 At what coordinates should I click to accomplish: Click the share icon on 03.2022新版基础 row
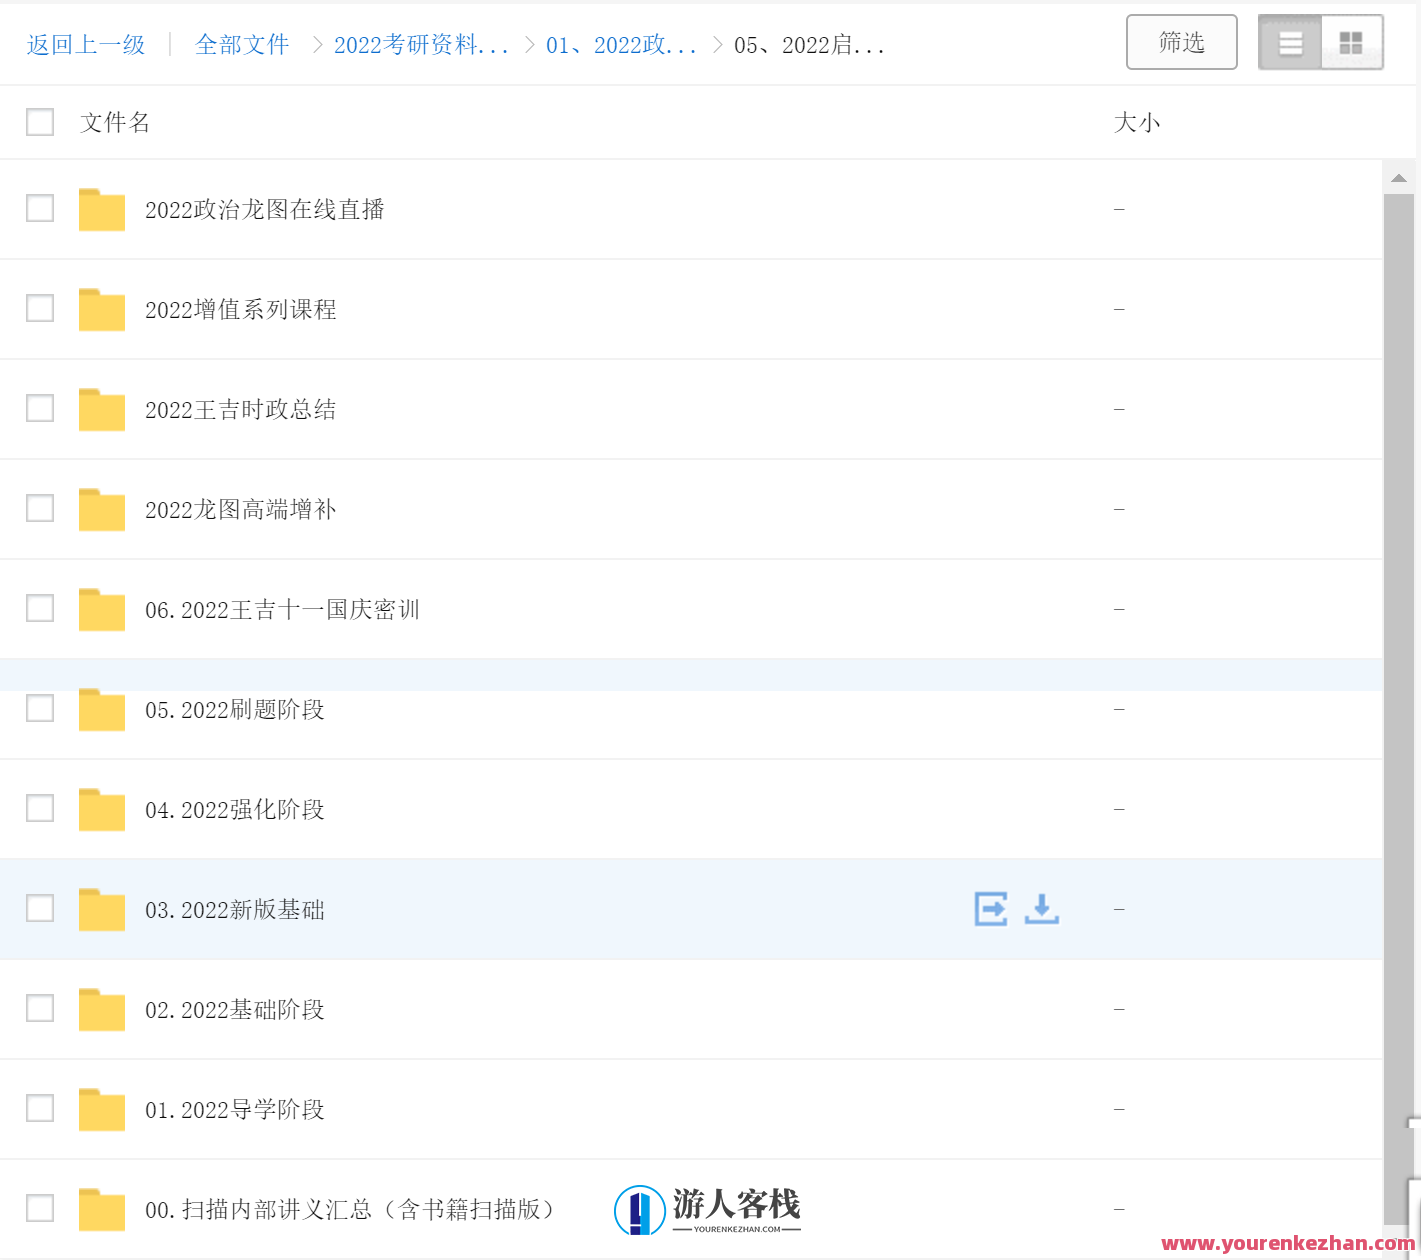(990, 909)
